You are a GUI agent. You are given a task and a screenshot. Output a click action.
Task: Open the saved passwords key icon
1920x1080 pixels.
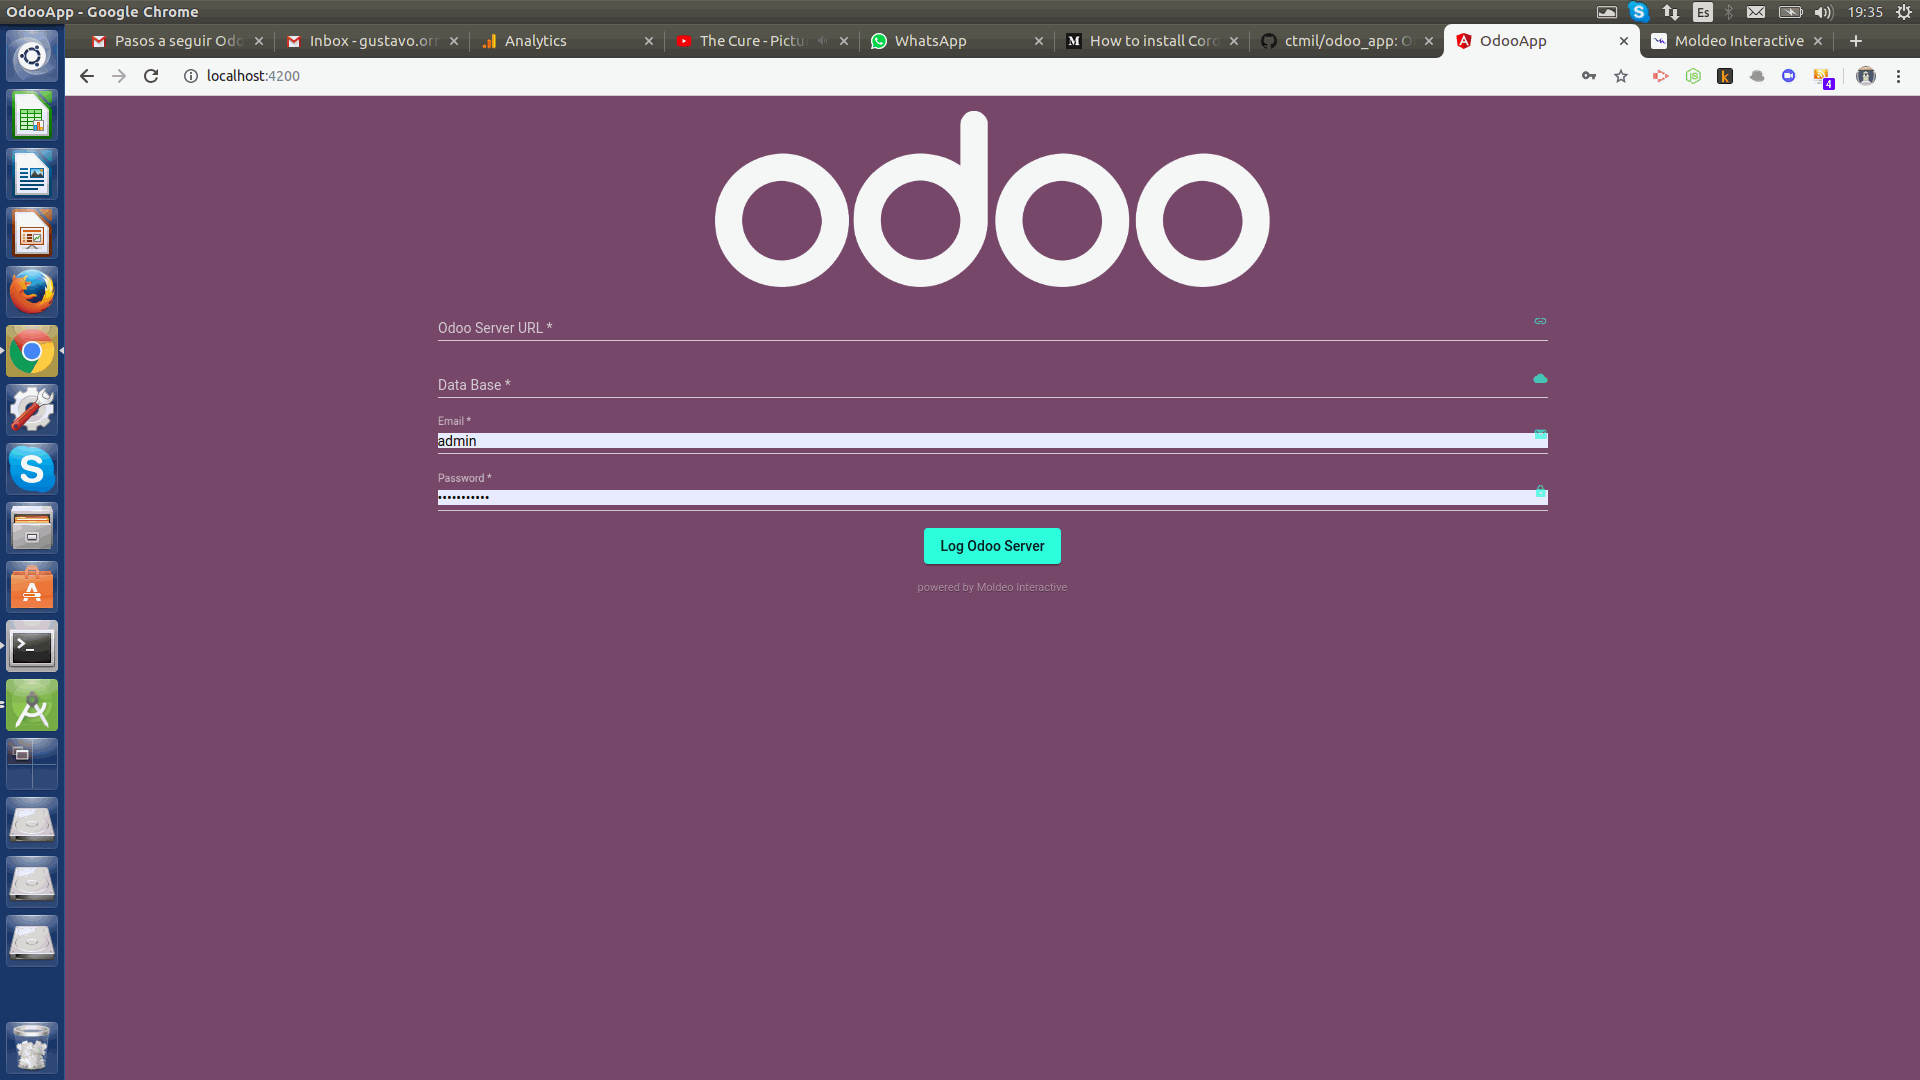point(1589,76)
